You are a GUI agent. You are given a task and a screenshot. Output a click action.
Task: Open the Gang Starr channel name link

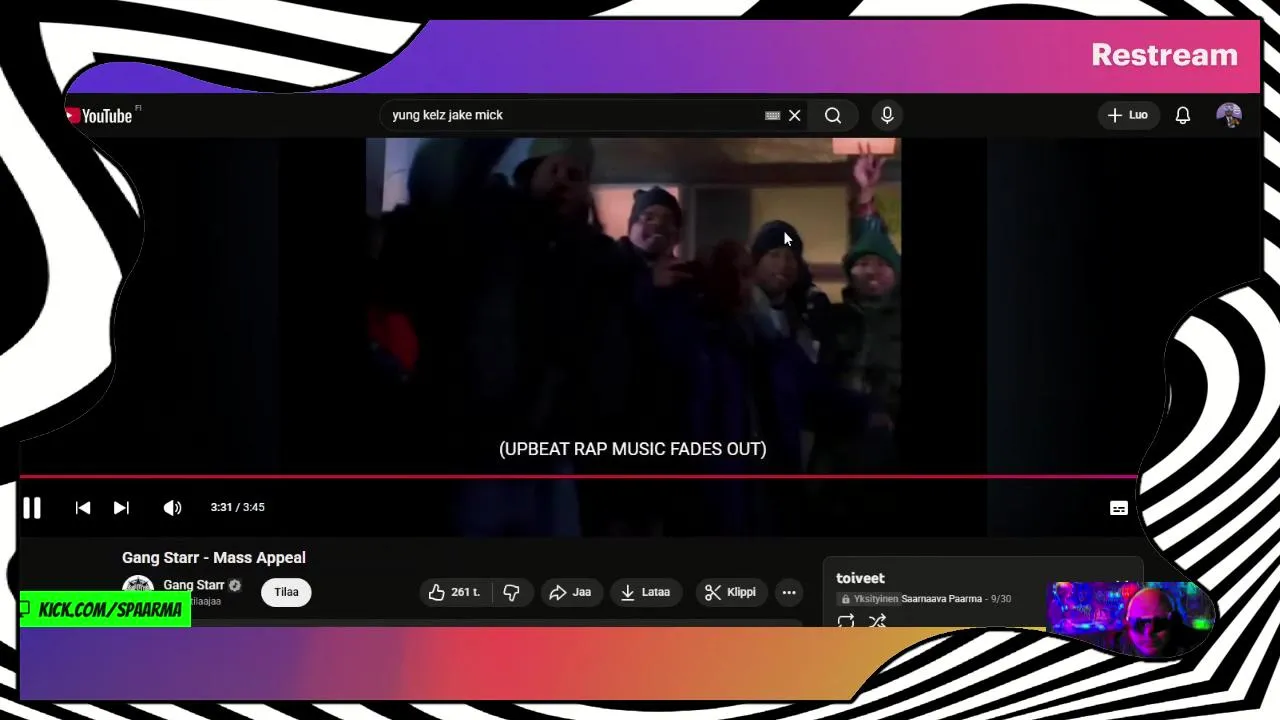point(194,585)
